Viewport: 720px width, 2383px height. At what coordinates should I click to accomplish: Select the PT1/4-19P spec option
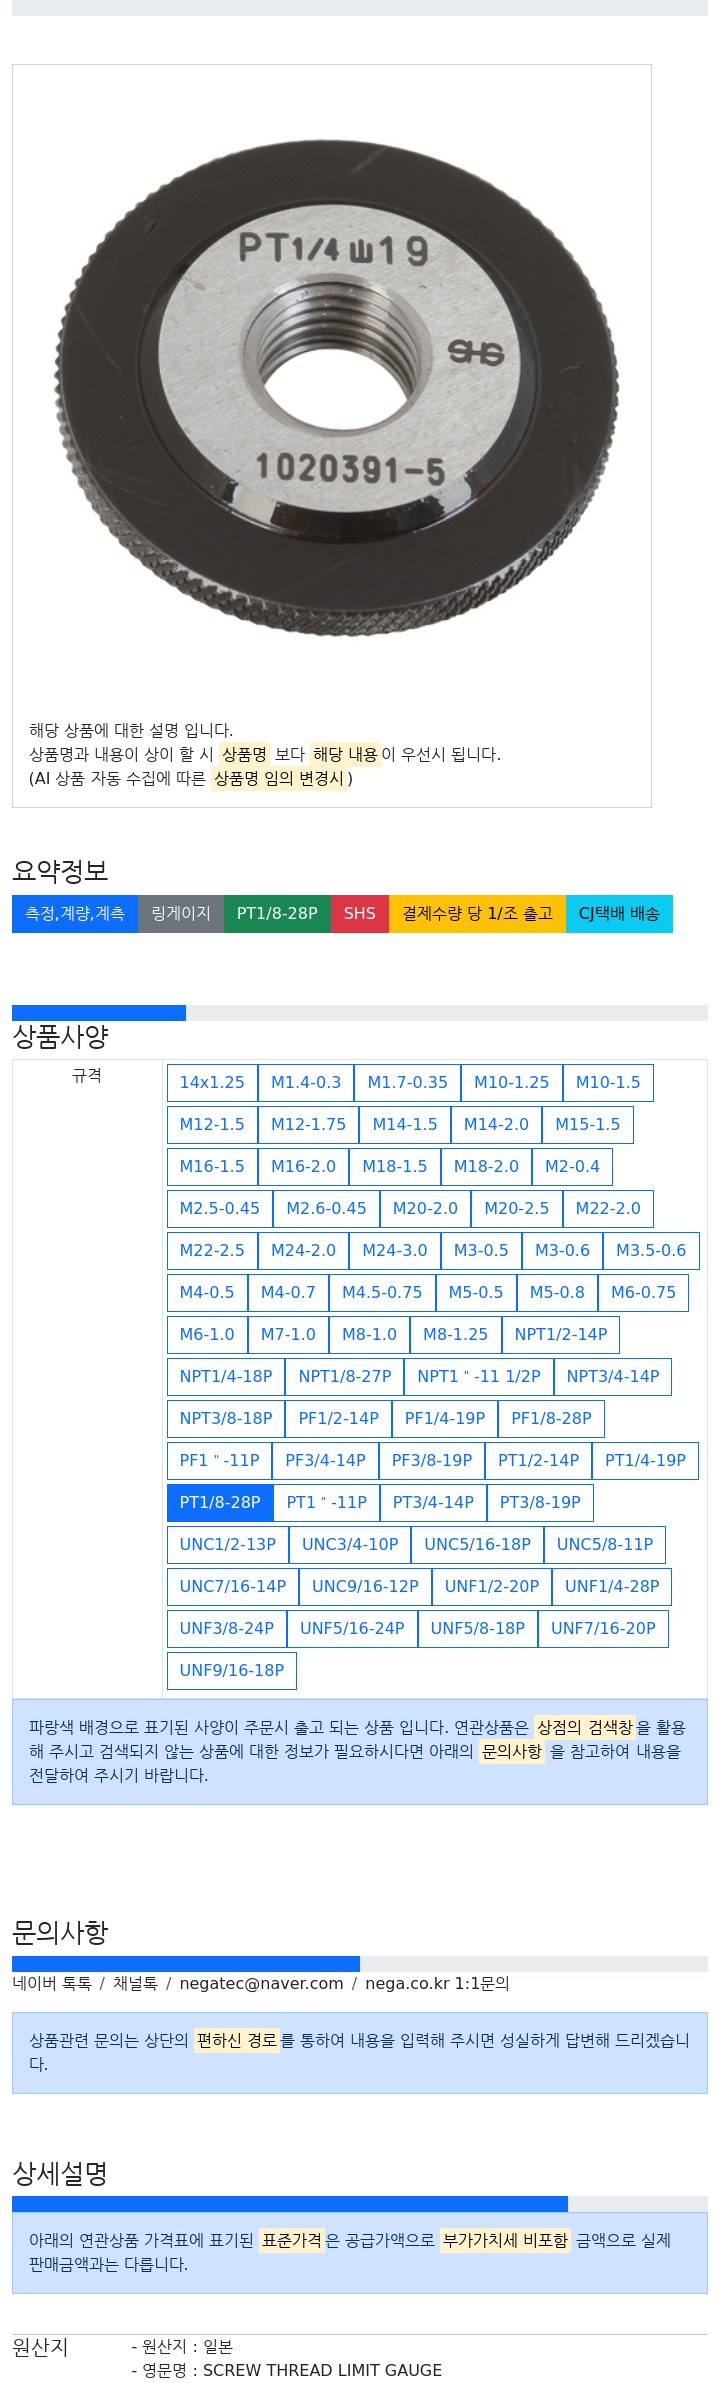645,1460
